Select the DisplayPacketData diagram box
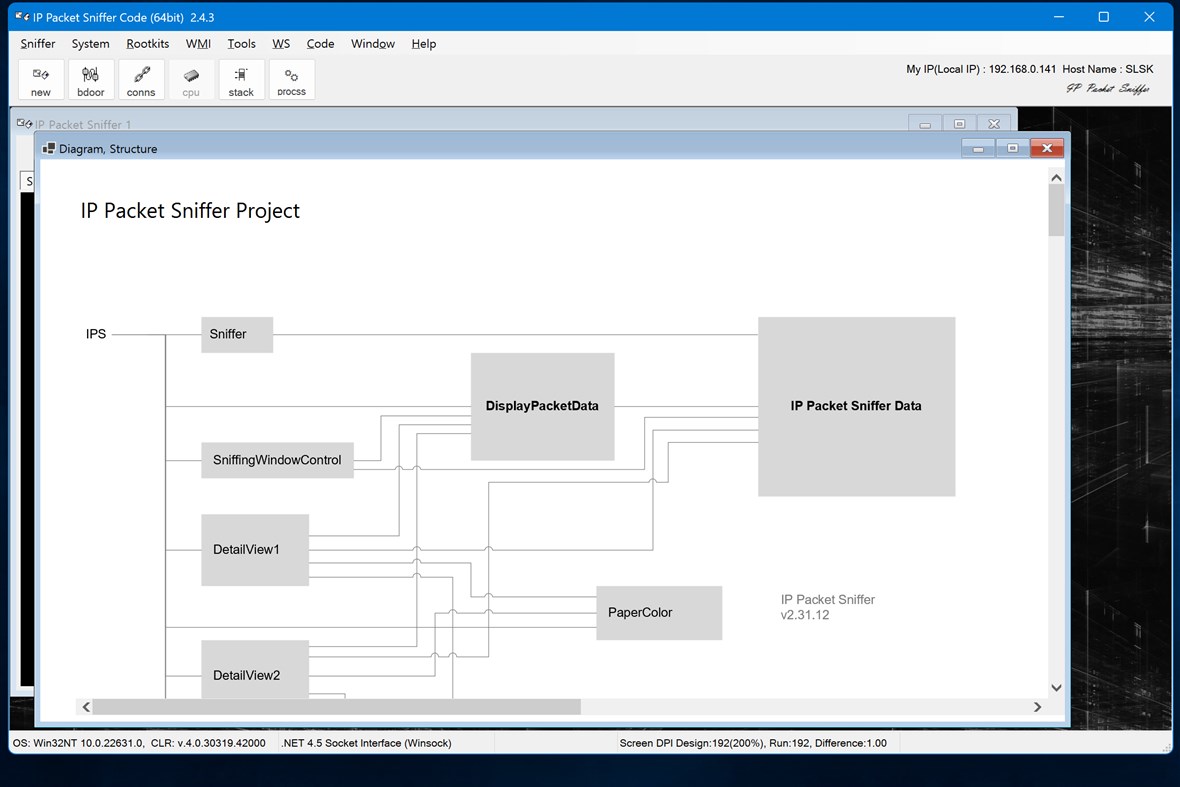This screenshot has width=1180, height=787. 543,406
